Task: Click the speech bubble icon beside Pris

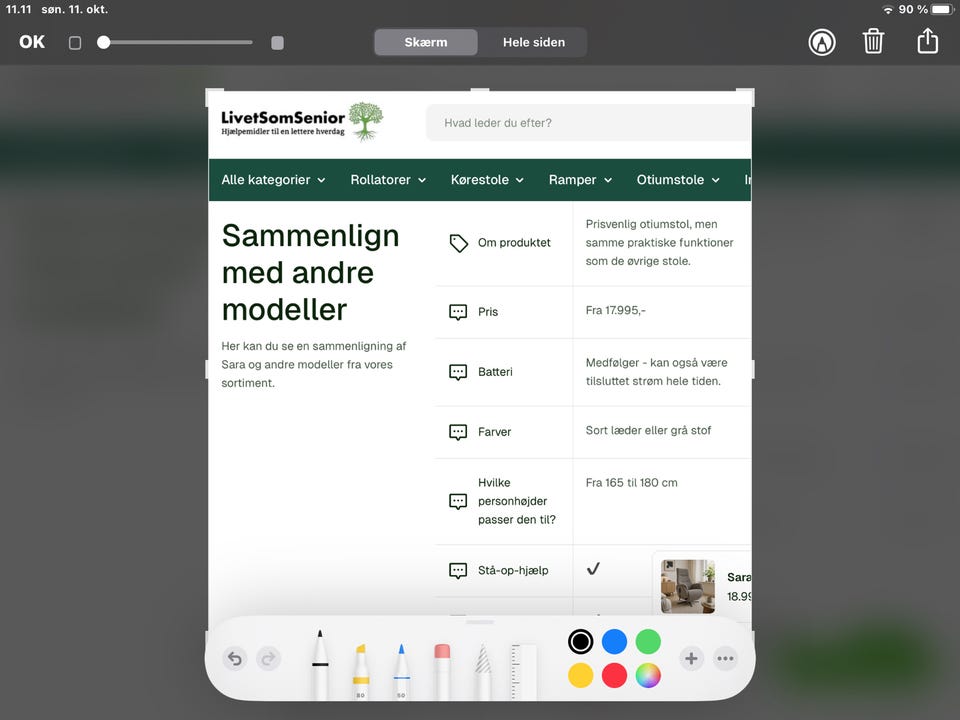Action: click(x=458, y=312)
